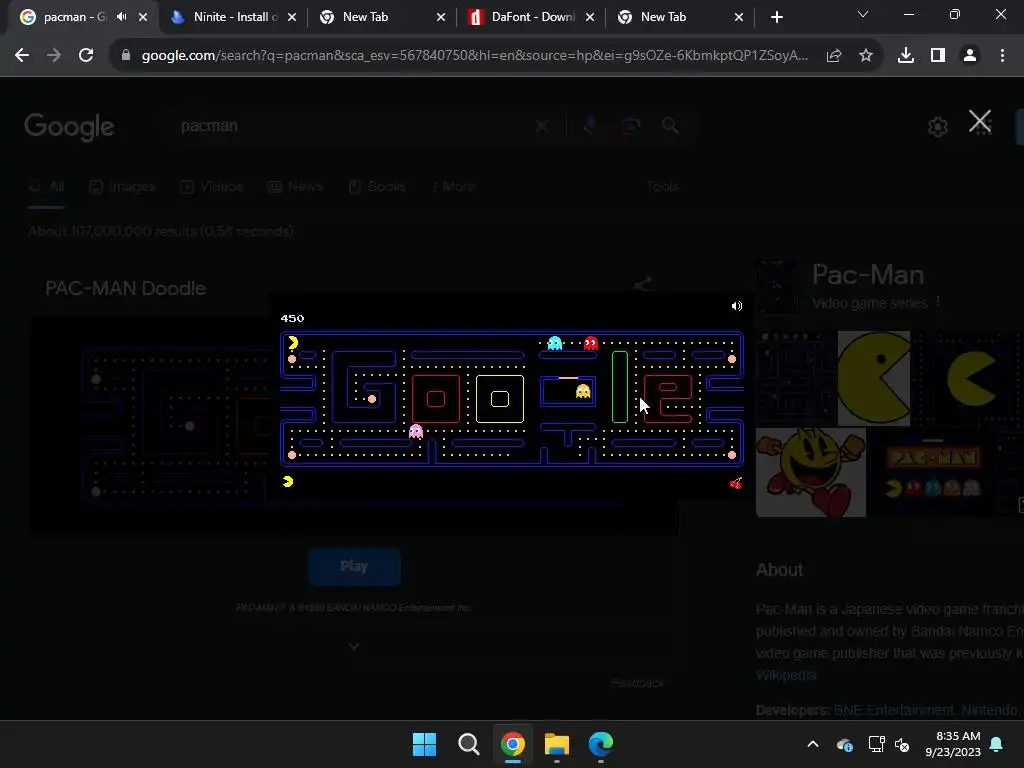This screenshot has height=768, width=1024.
Task: Open Chrome downloads icon
Action: (x=906, y=56)
